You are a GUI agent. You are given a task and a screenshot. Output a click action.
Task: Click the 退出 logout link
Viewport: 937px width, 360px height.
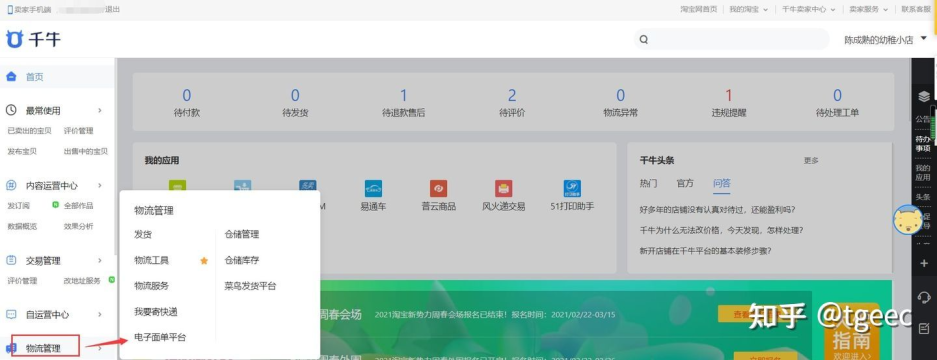coord(112,10)
